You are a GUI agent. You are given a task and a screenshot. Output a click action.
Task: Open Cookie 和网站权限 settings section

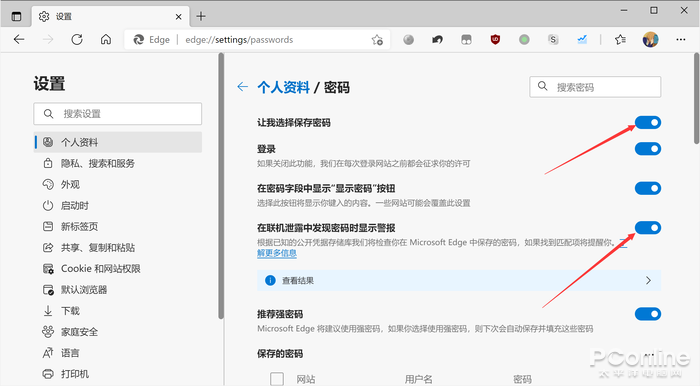92,268
